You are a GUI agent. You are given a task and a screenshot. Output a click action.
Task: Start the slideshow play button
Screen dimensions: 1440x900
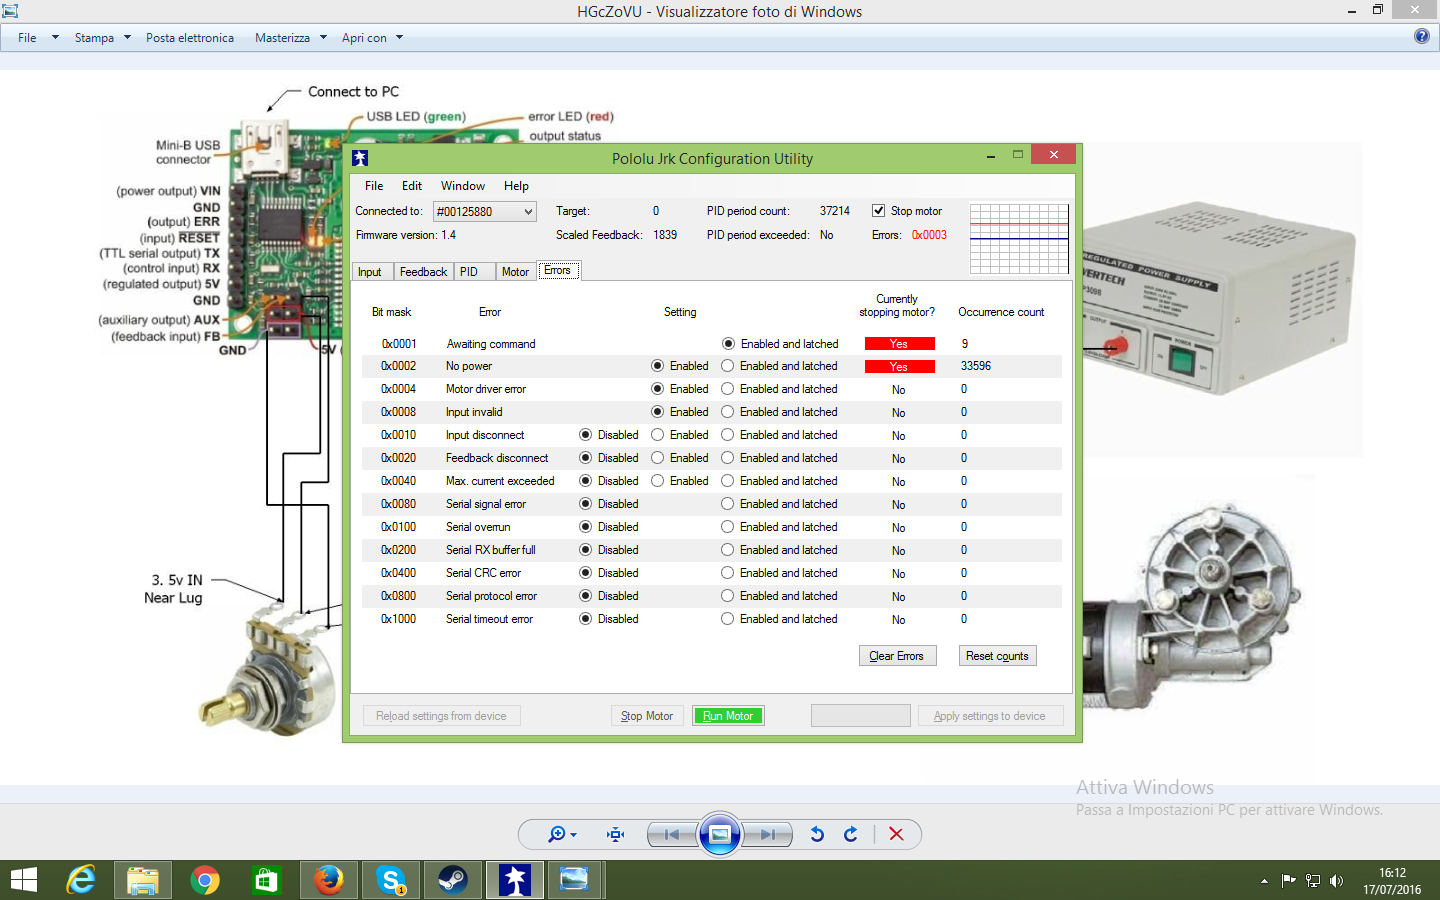pyautogui.click(x=720, y=834)
